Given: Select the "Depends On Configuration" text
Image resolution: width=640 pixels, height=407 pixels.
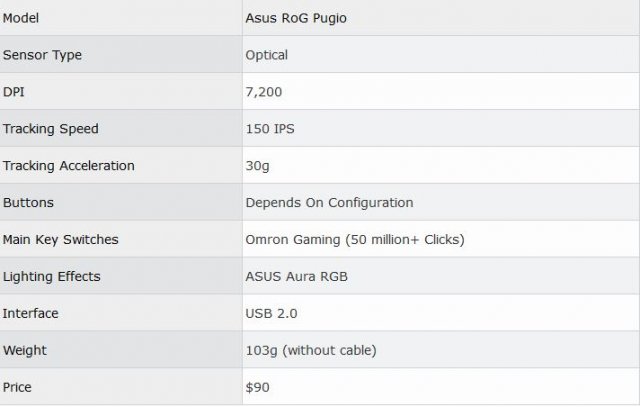Looking at the screenshot, I should 329,203.
